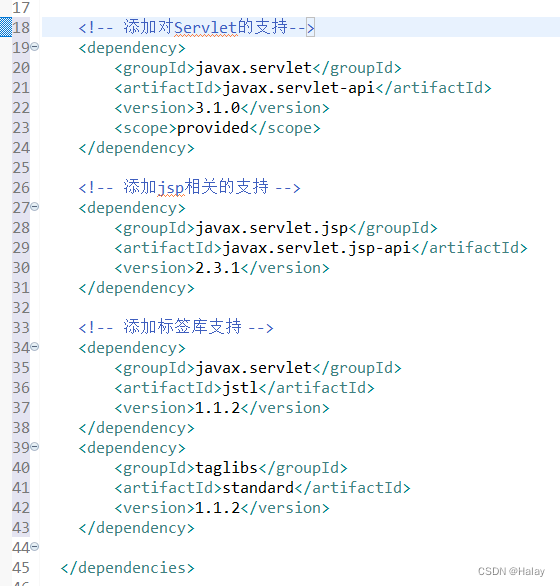The image size is (560, 586).
Task: Click groupId value javax.servlet on line 20
Action: tap(253, 68)
